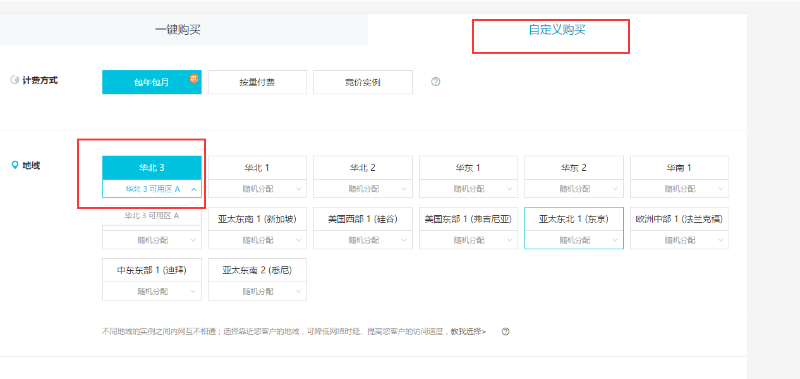Pick 华北 3 可用区 A from the open list
800x379 pixels.
pos(152,216)
